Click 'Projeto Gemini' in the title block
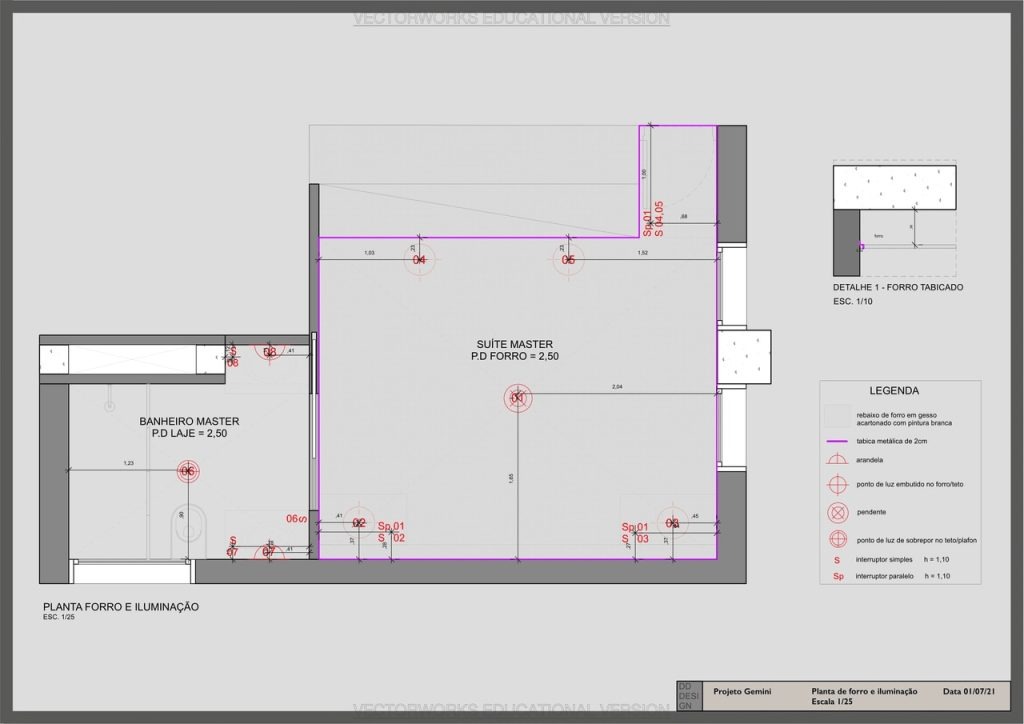The width and height of the screenshot is (1024, 724). click(x=742, y=691)
